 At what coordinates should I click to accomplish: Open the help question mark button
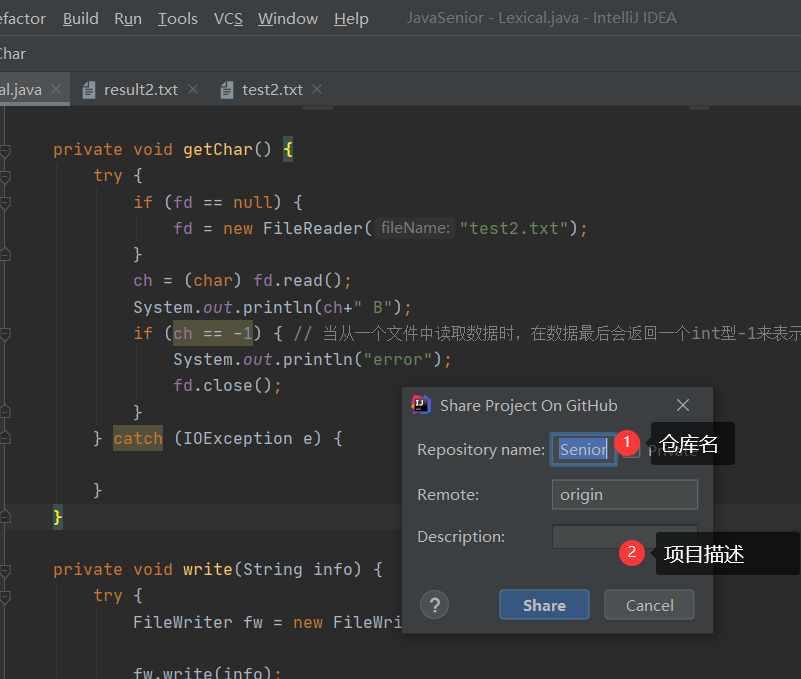pos(434,605)
